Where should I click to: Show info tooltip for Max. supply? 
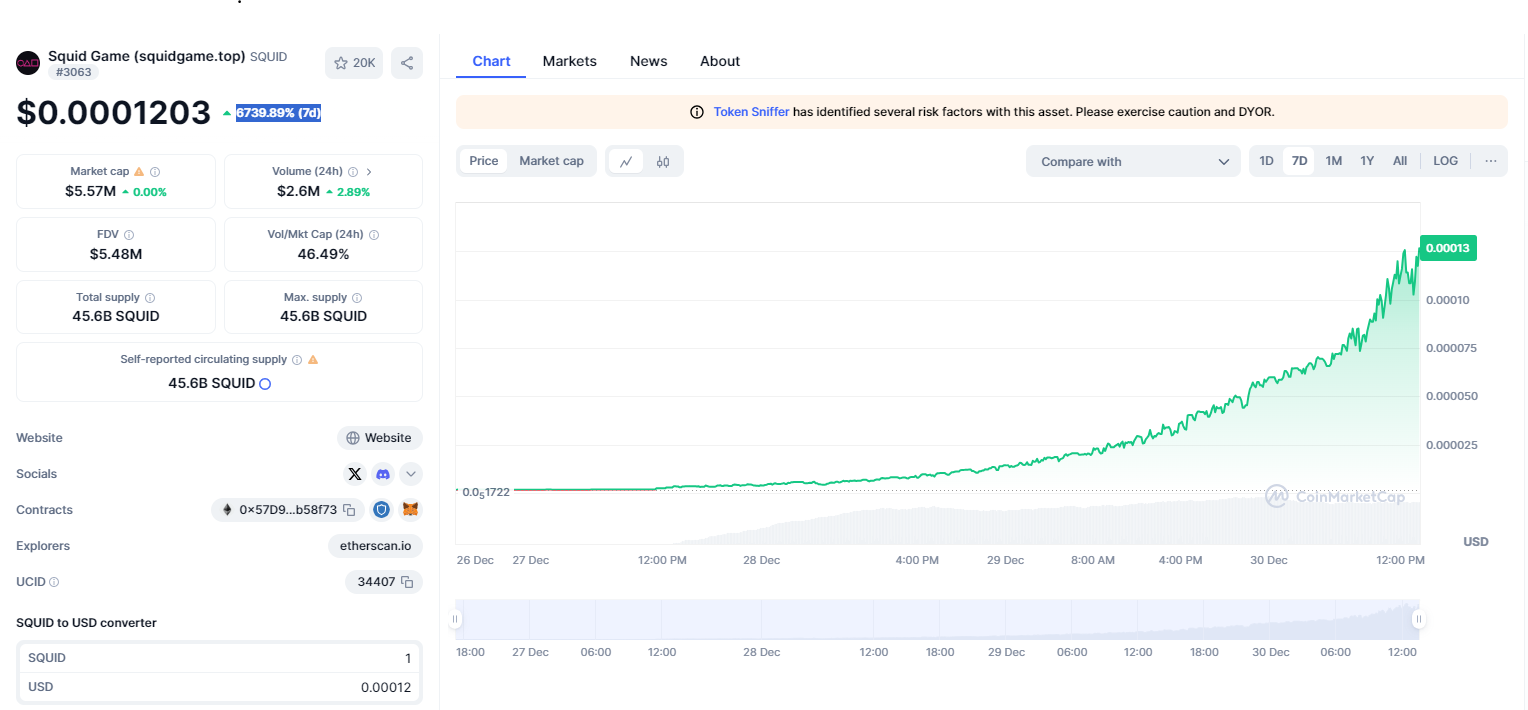pyautogui.click(x=357, y=298)
